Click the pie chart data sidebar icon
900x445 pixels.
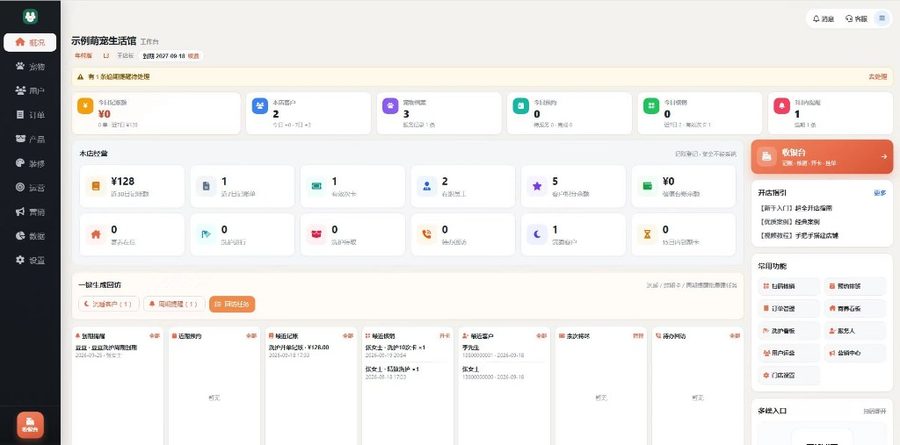point(21,236)
